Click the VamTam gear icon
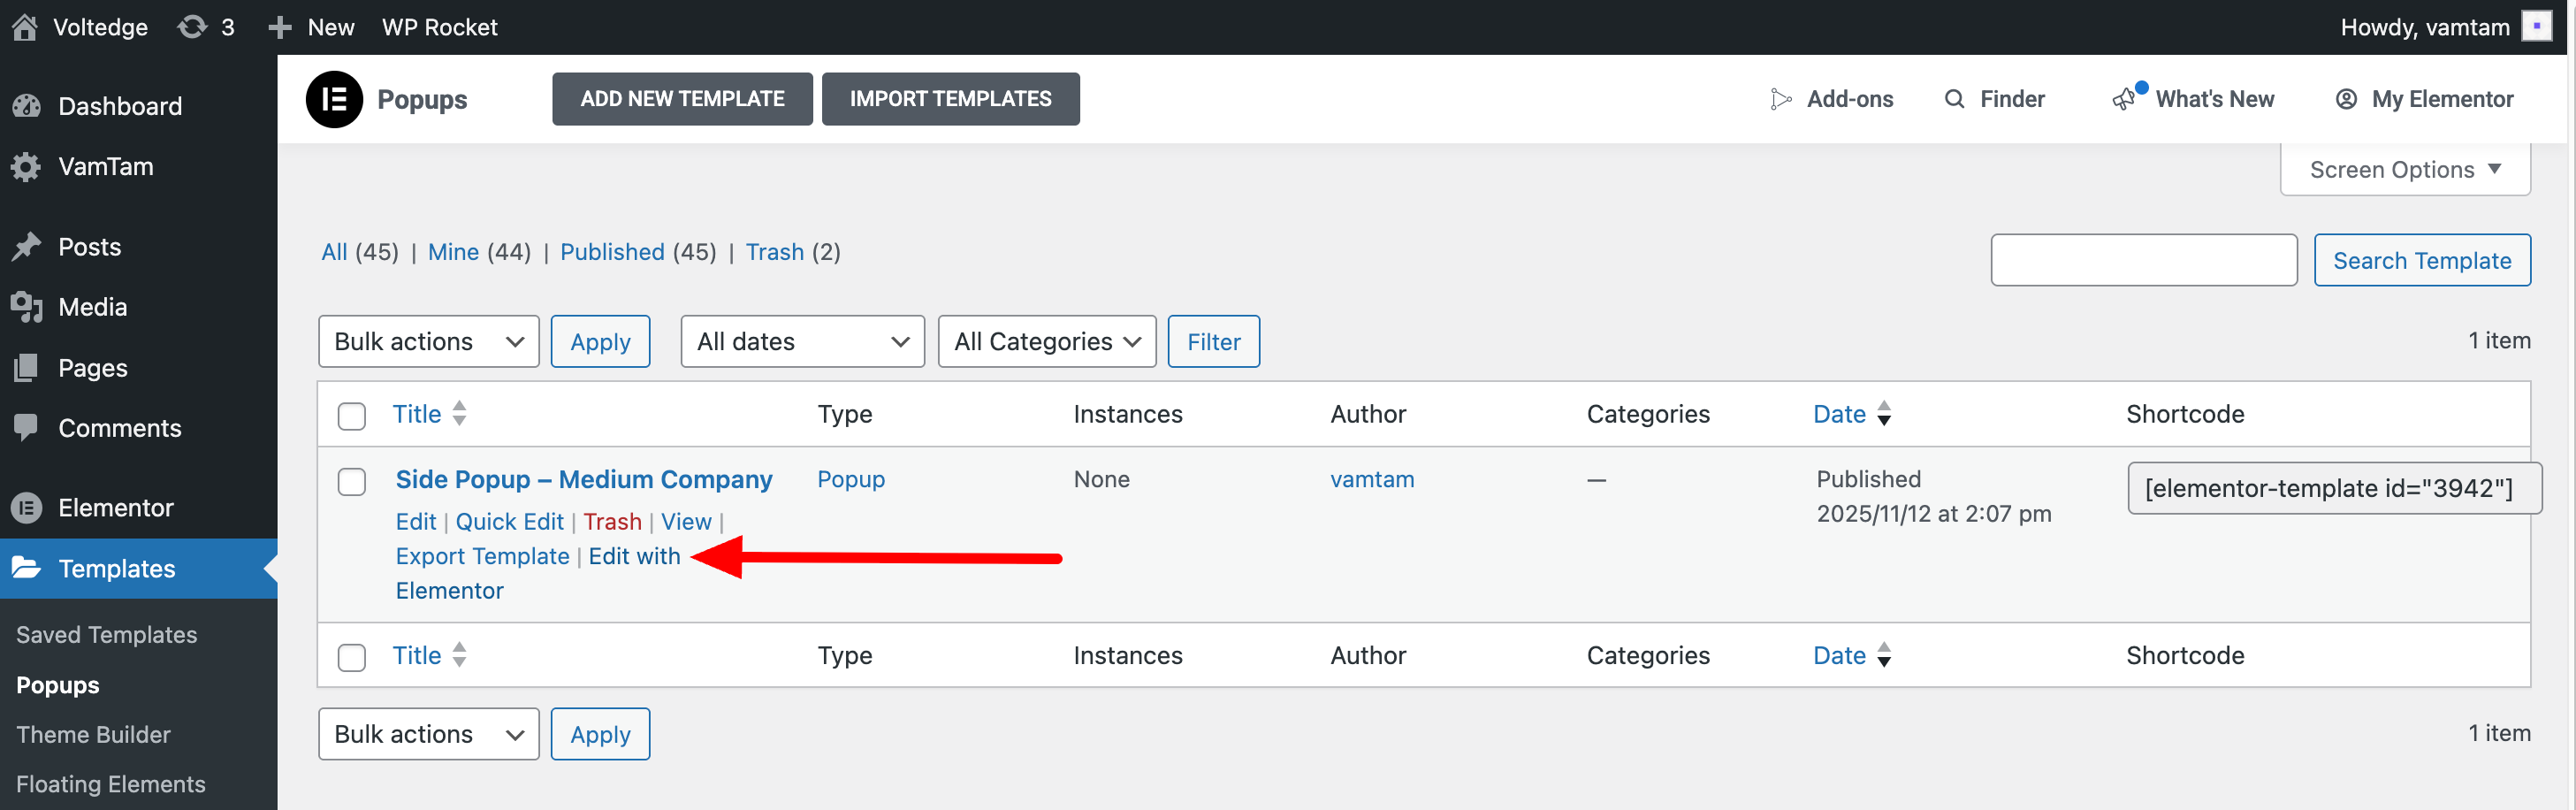 click(x=27, y=167)
